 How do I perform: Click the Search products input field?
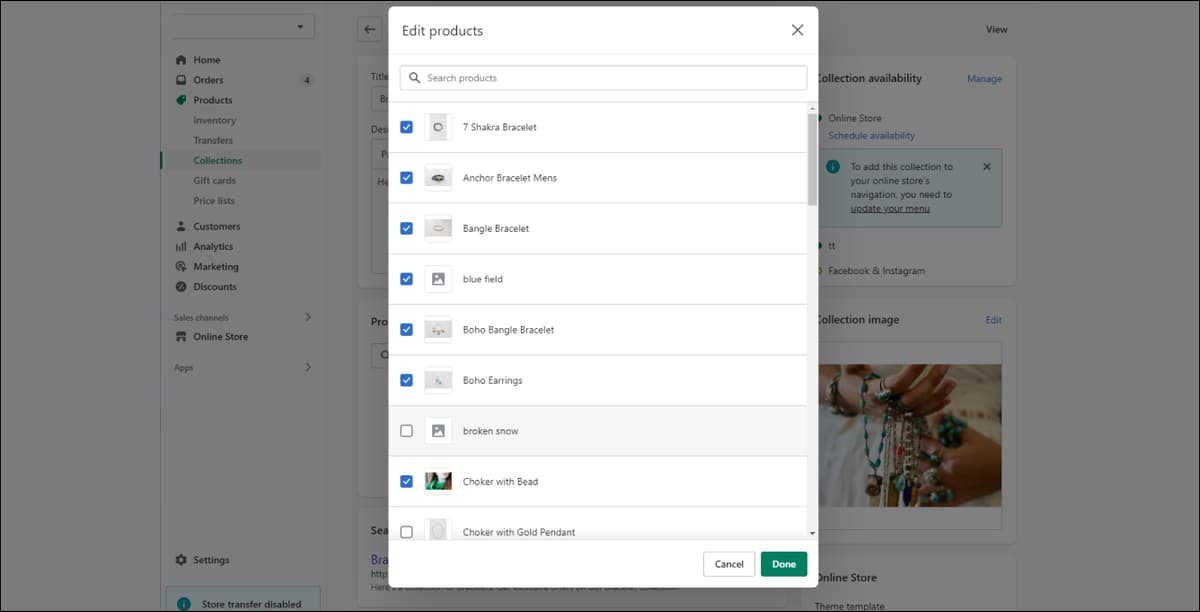tap(603, 78)
